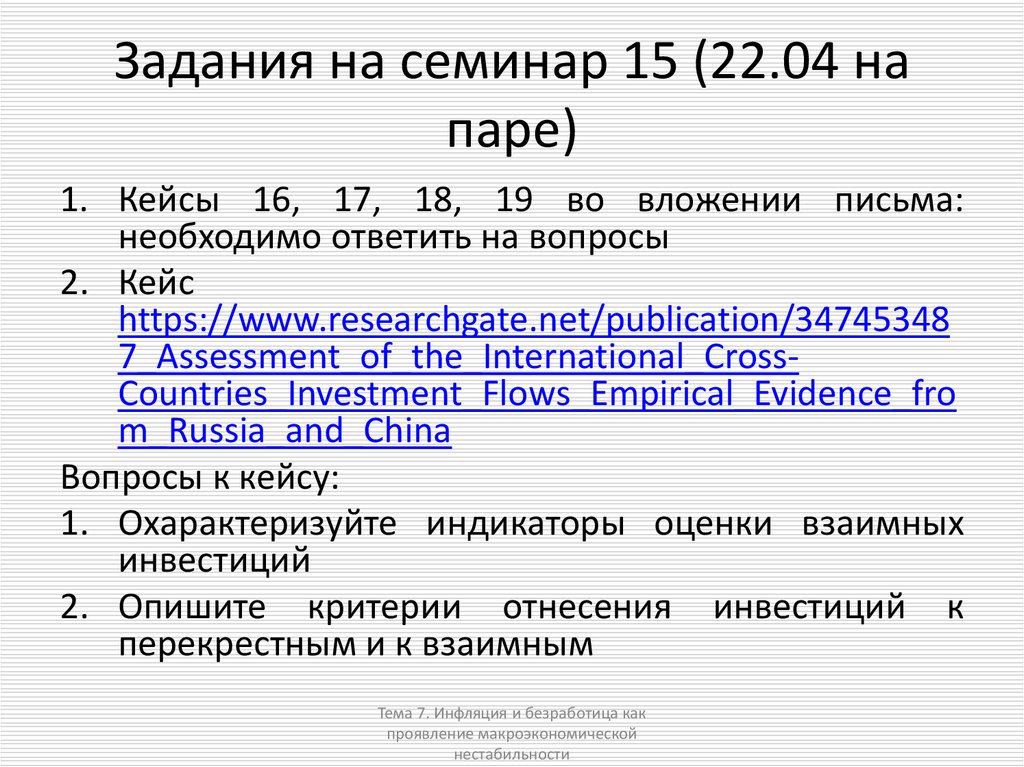
Task: Click text "Охарактеризуйте индикаторы оценки взаимных"
Action: coord(541,524)
